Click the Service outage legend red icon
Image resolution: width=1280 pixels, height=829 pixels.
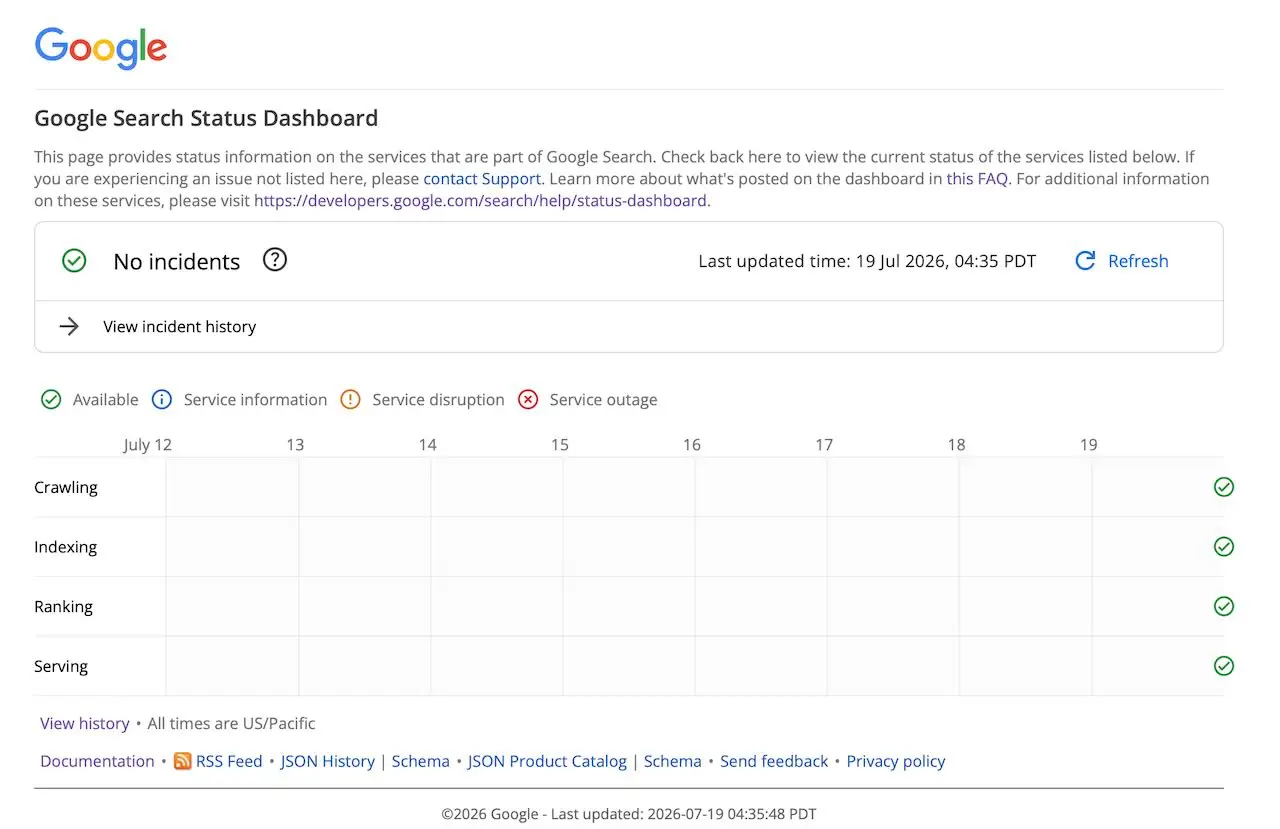(x=528, y=400)
